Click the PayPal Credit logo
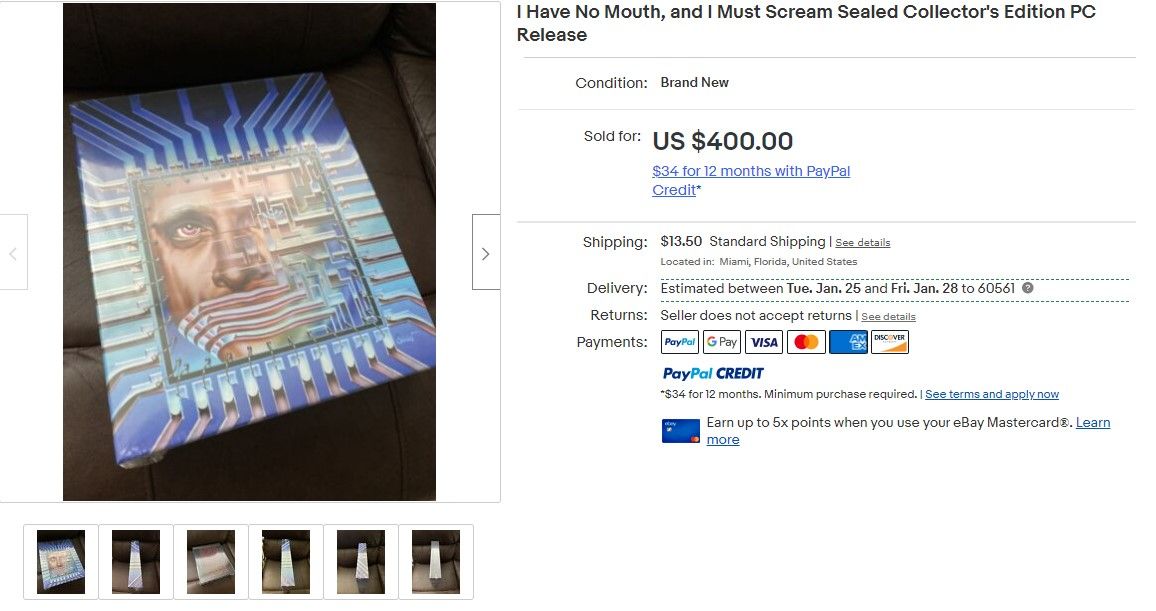This screenshot has width=1156, height=611. (713, 373)
